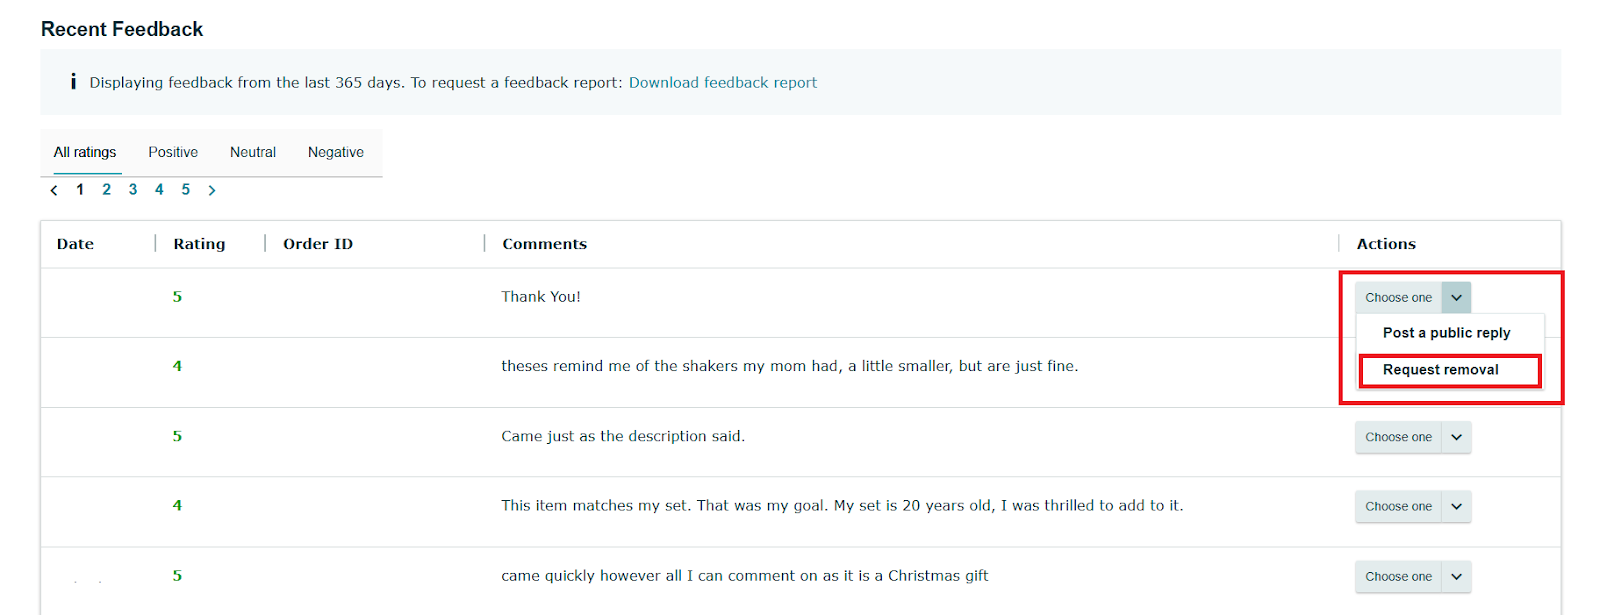Jump to feedback page 4

(159, 190)
